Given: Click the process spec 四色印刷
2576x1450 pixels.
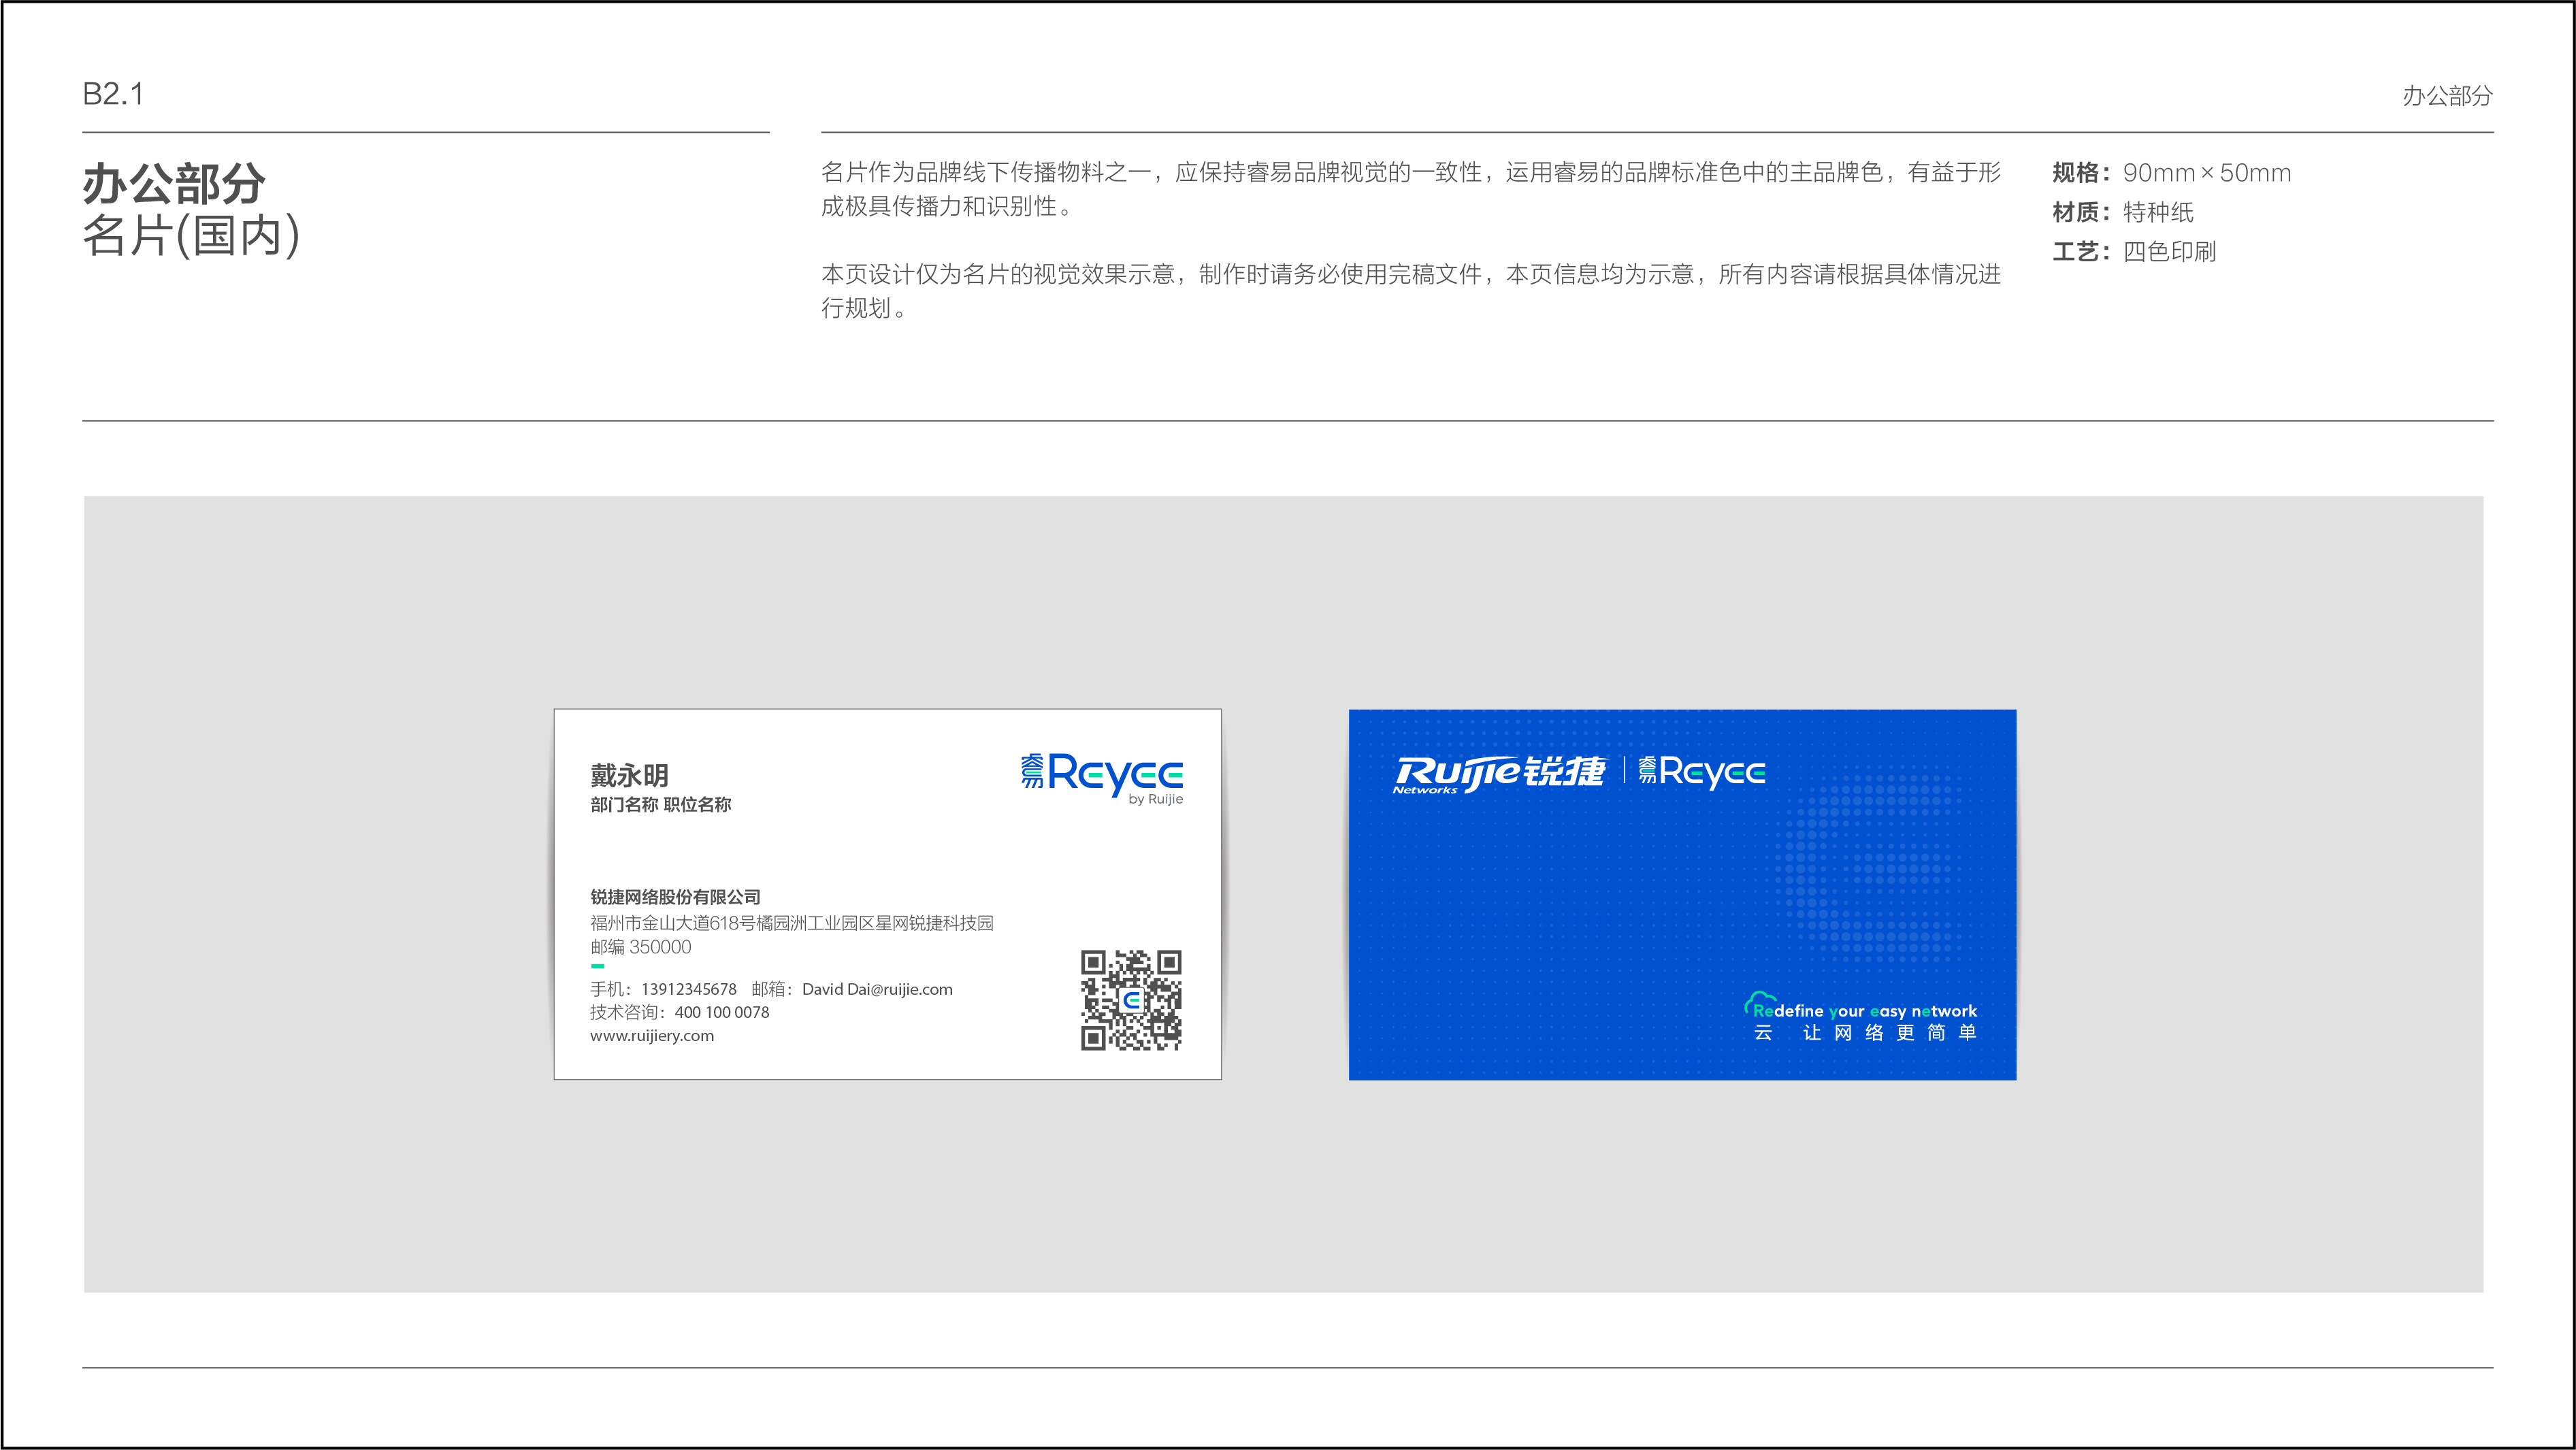Looking at the screenshot, I should point(2169,251).
